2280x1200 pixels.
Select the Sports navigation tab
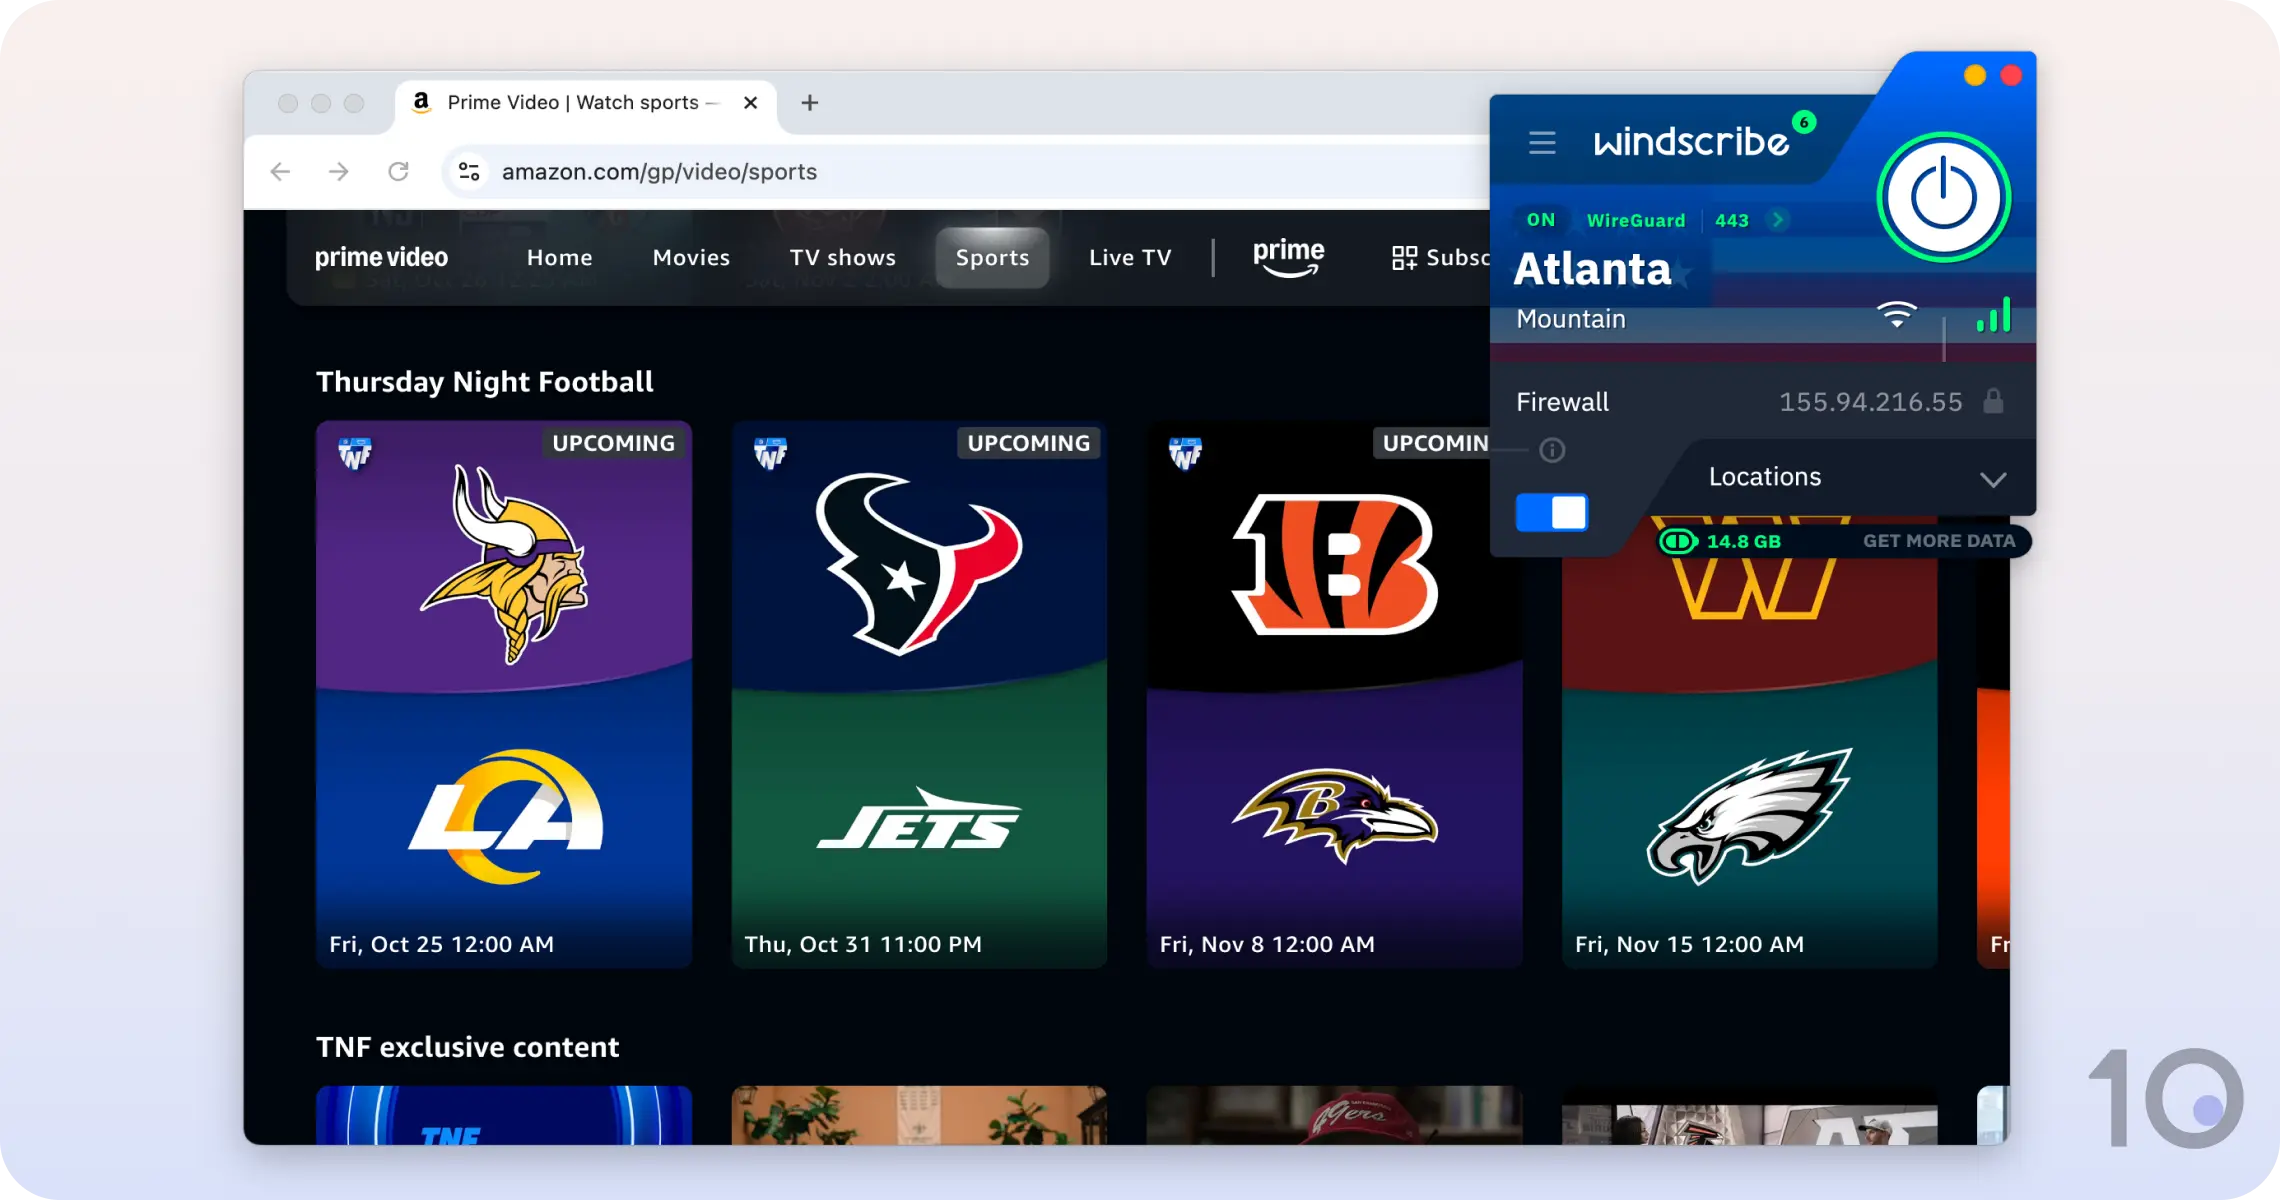point(992,258)
